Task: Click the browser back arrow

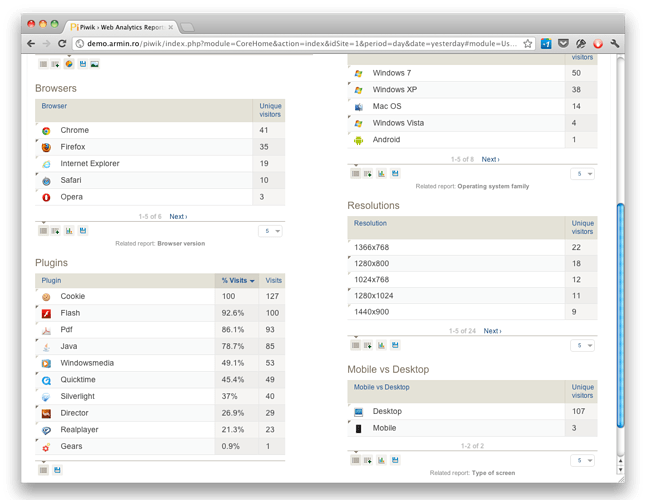Action: [x=31, y=43]
